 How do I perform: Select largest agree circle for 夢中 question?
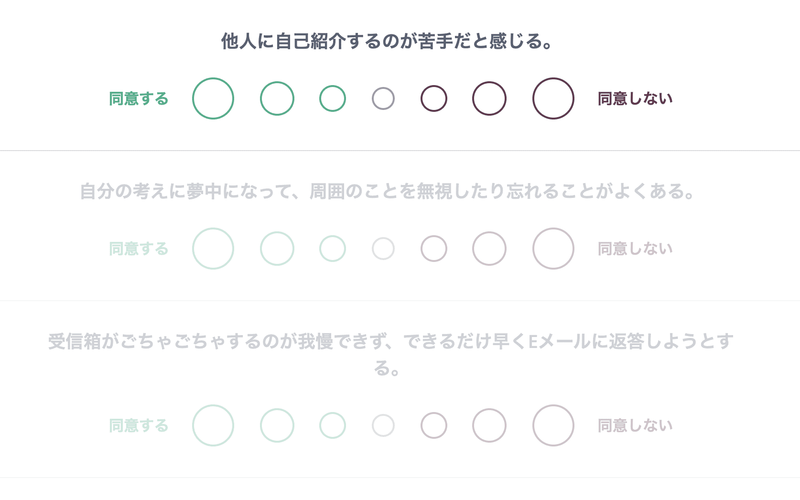(x=213, y=248)
